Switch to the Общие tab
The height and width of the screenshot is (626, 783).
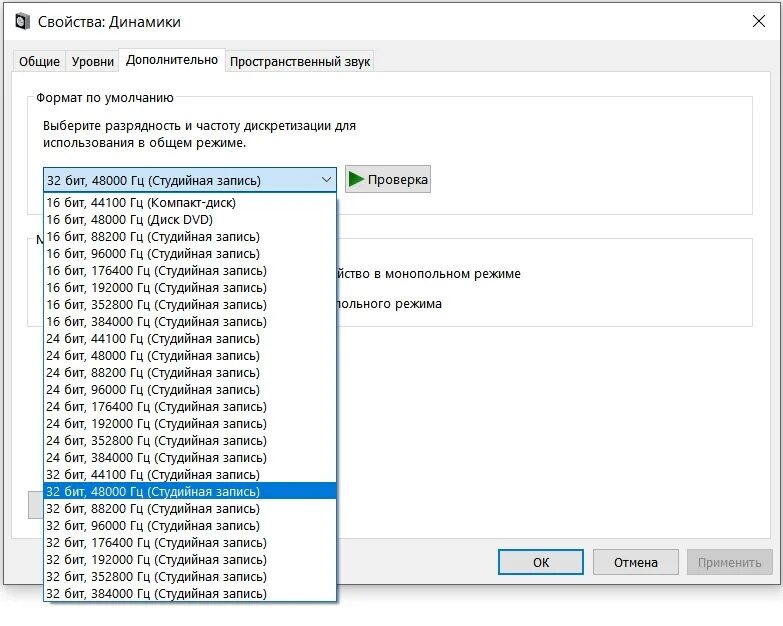pos(39,61)
